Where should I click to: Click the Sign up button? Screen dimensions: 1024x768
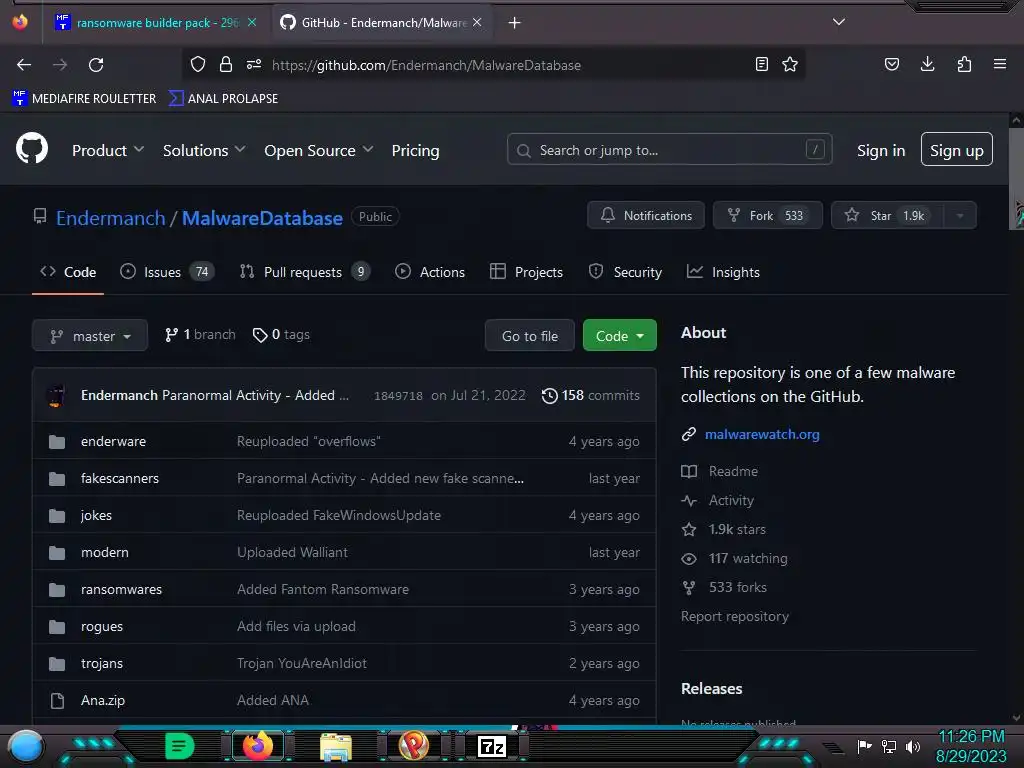[x=957, y=150]
